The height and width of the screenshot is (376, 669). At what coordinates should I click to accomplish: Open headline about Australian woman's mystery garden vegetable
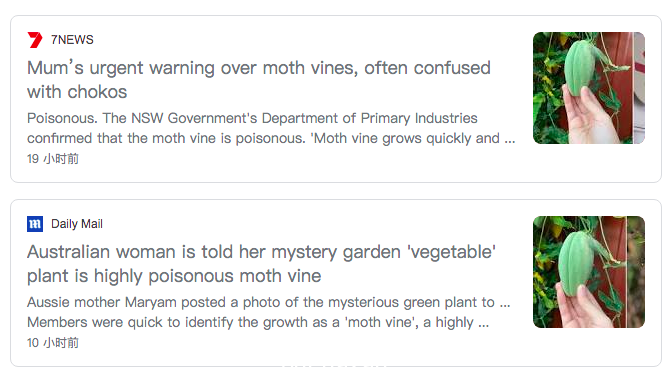tap(262, 264)
